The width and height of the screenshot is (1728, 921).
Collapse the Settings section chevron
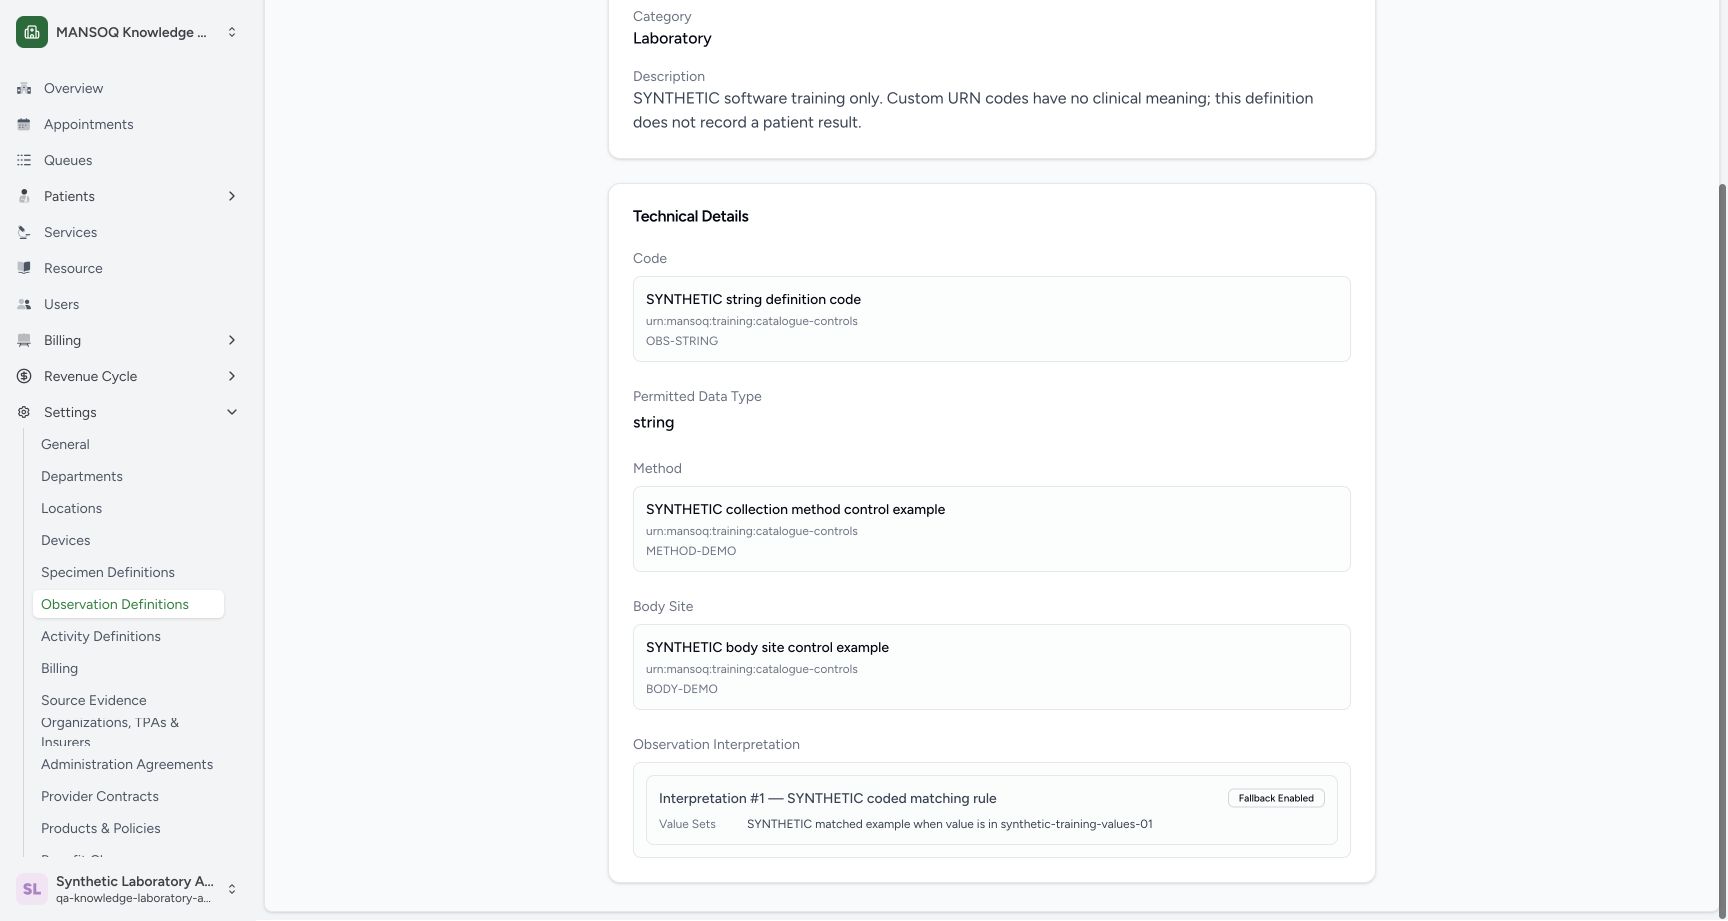coord(232,412)
